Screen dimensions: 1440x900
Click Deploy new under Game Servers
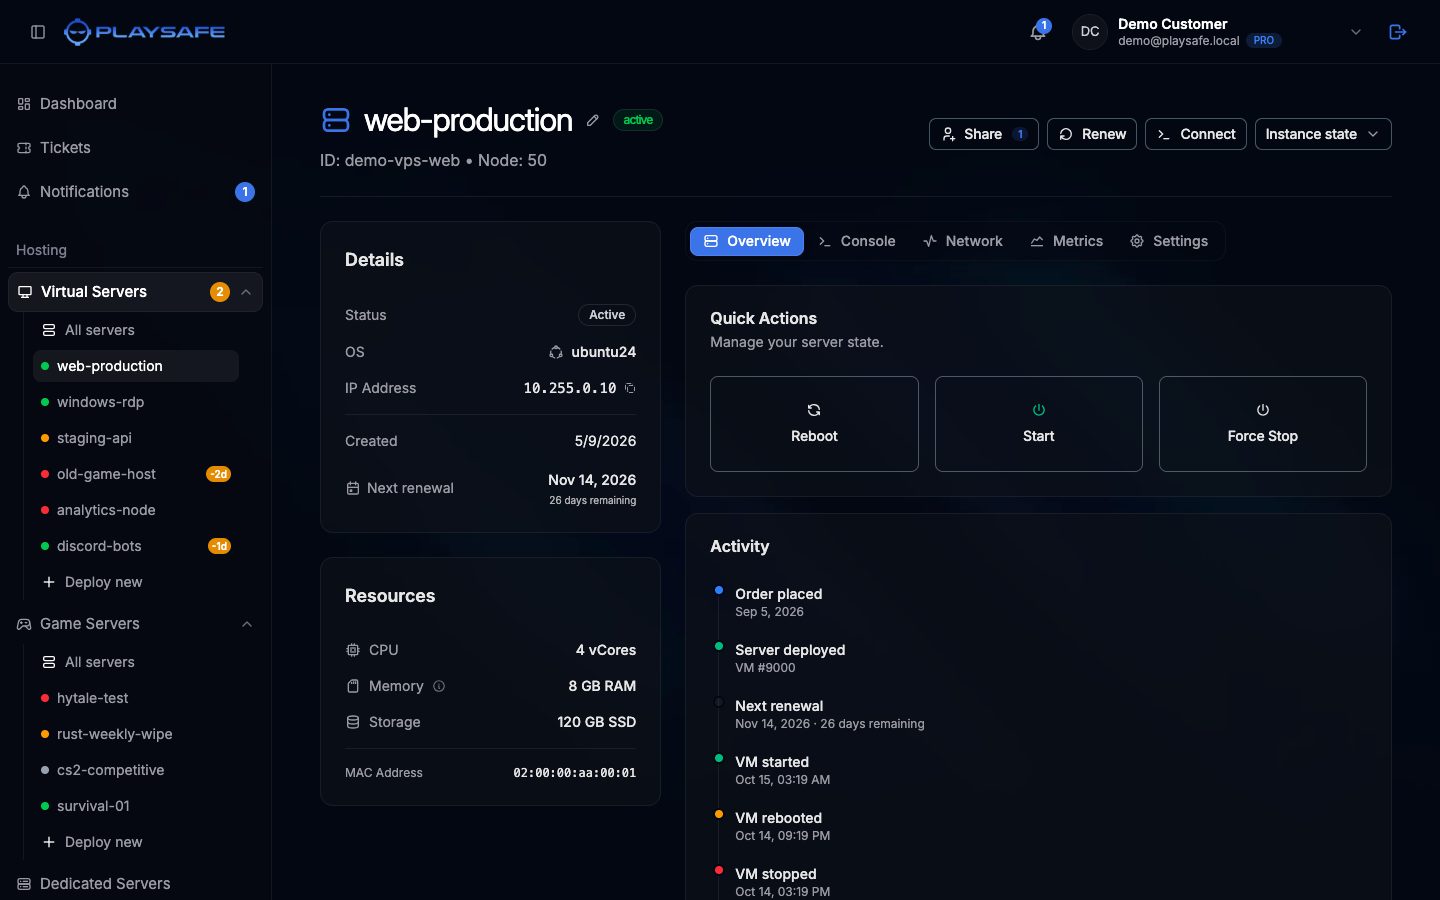click(x=136, y=842)
